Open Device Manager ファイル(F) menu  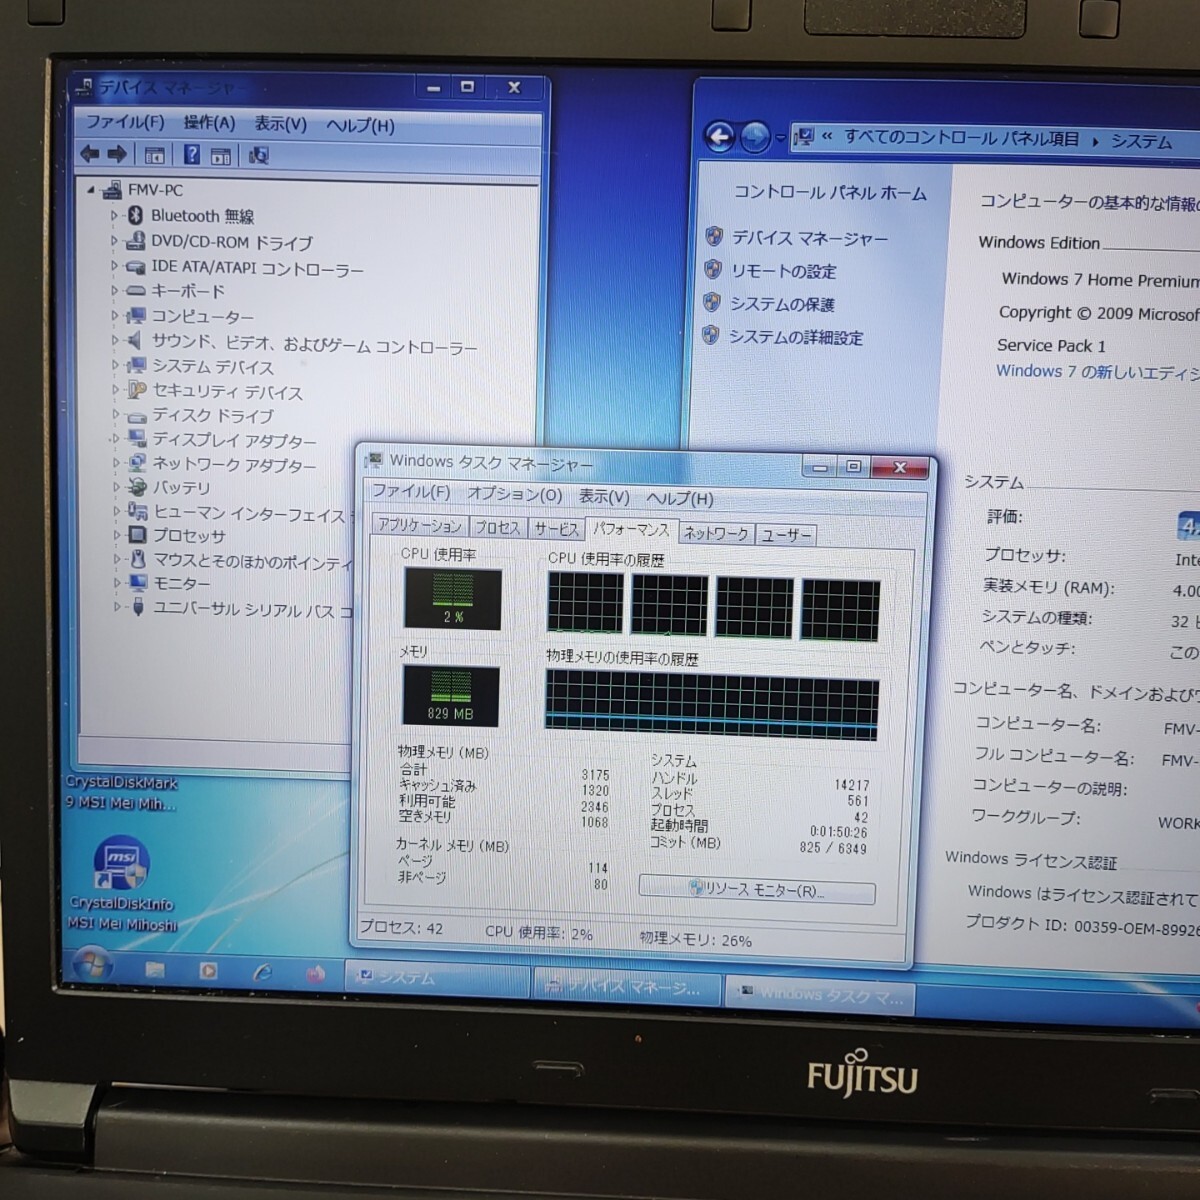125,121
